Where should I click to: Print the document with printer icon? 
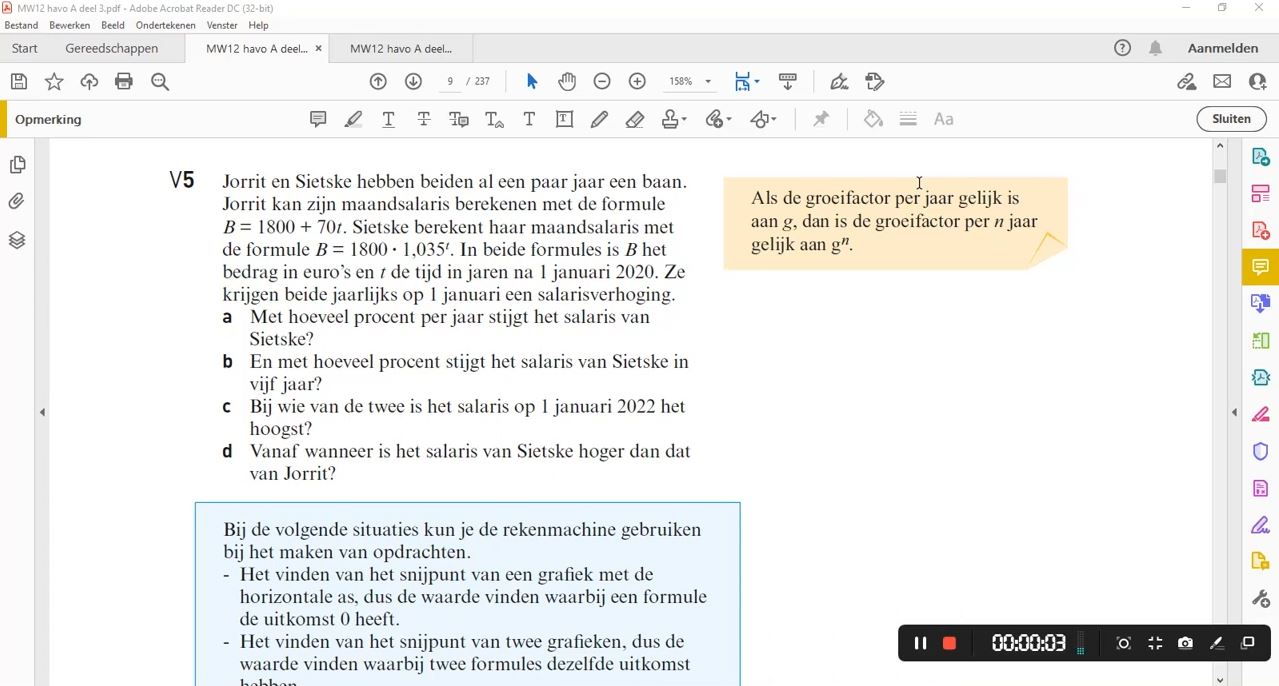(x=124, y=82)
